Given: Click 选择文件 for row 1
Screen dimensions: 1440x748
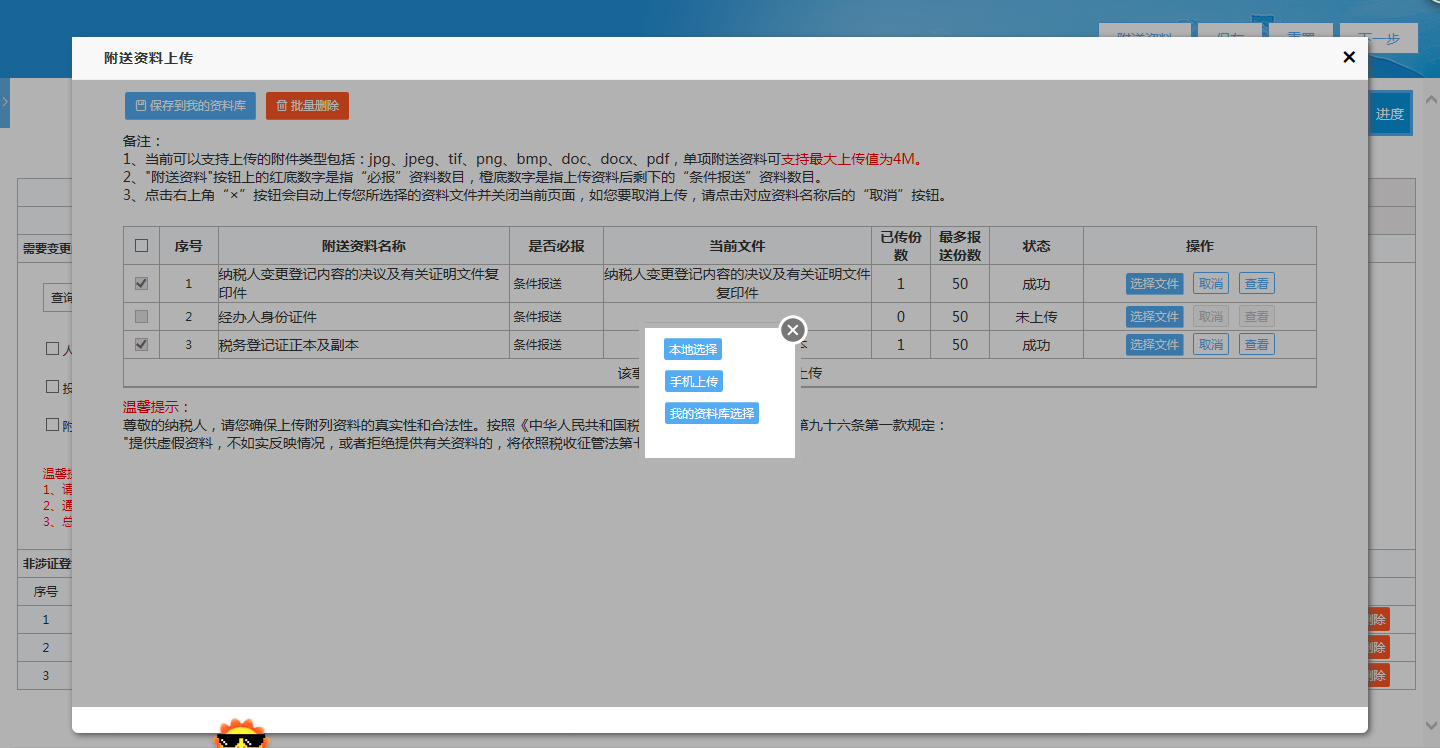Looking at the screenshot, I should coord(1155,284).
